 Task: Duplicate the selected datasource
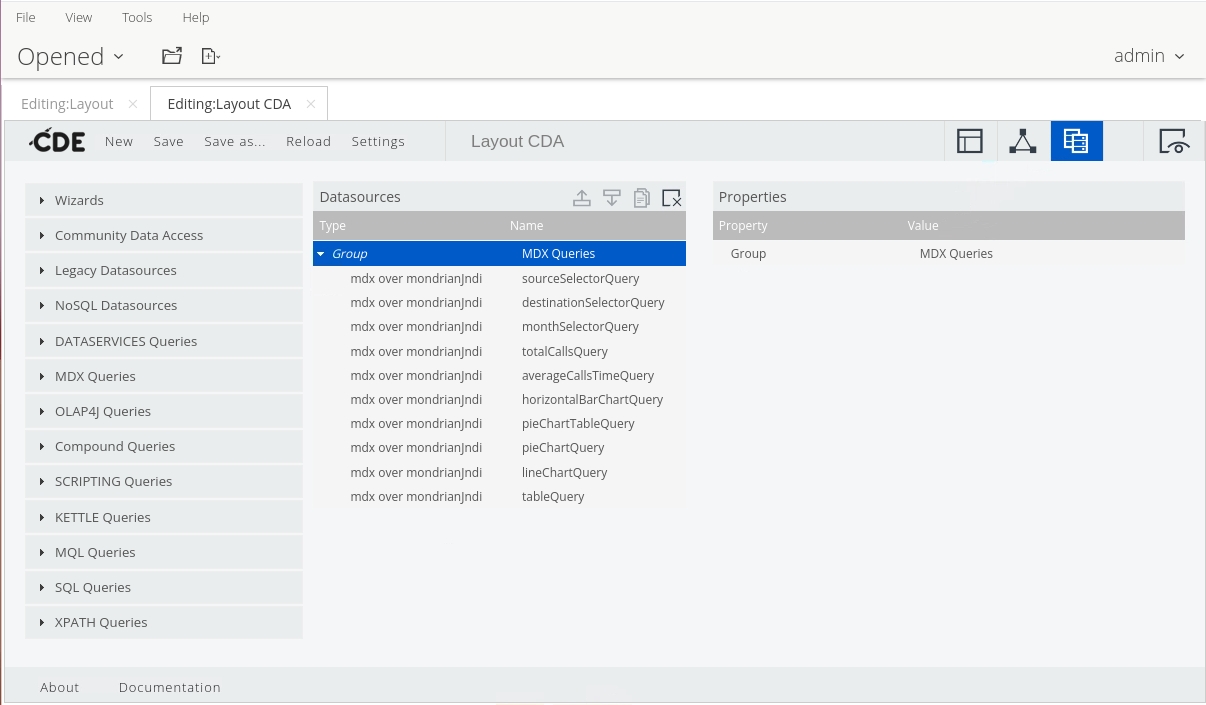click(x=642, y=198)
